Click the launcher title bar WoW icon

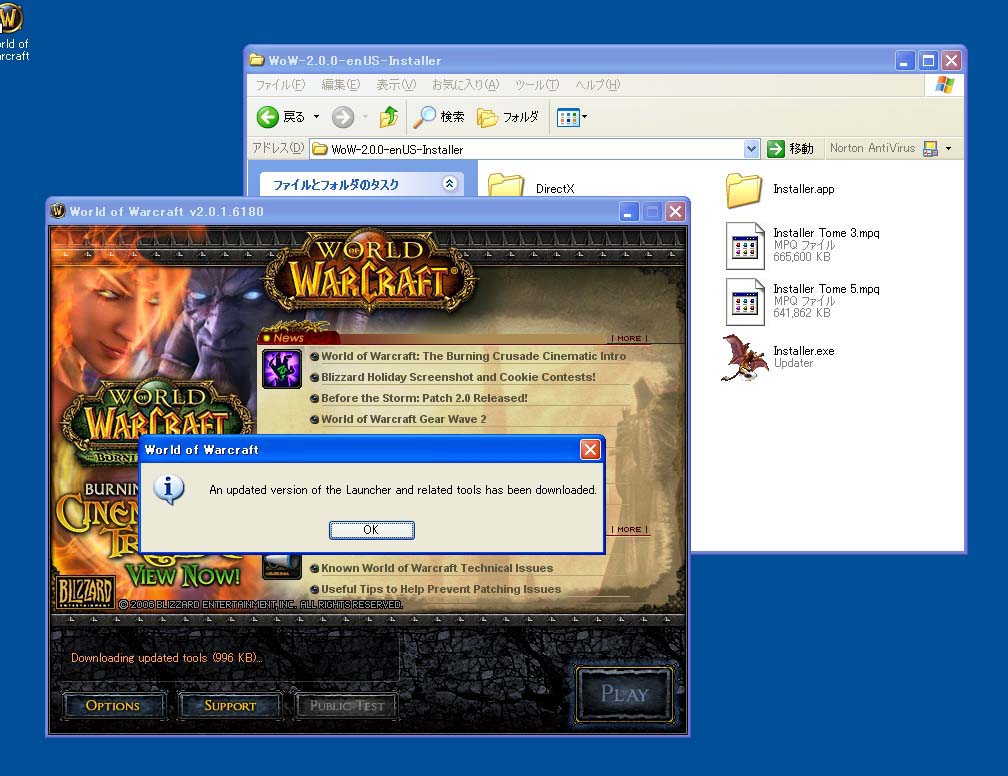(x=58, y=211)
